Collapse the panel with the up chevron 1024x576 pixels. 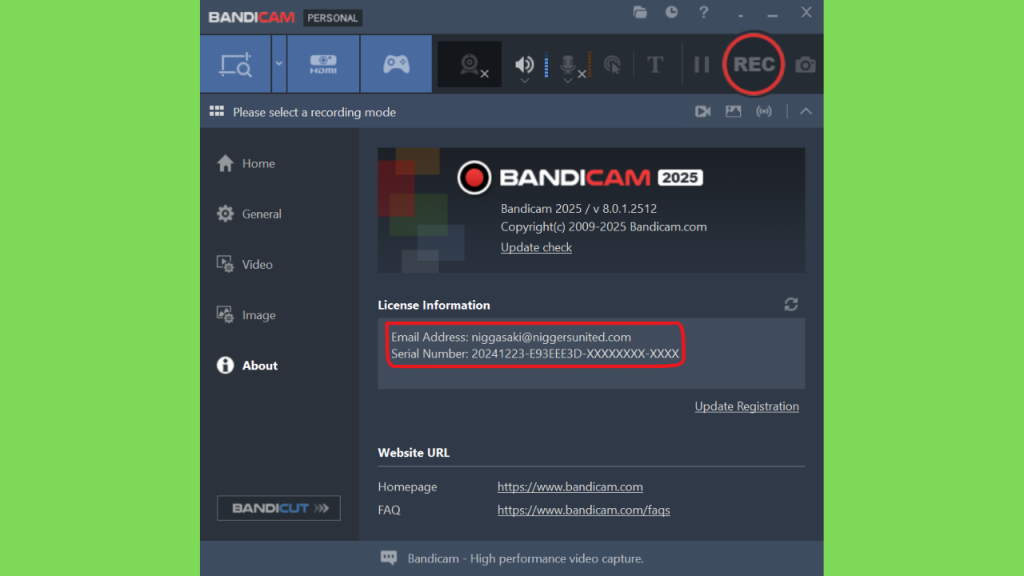tap(806, 112)
